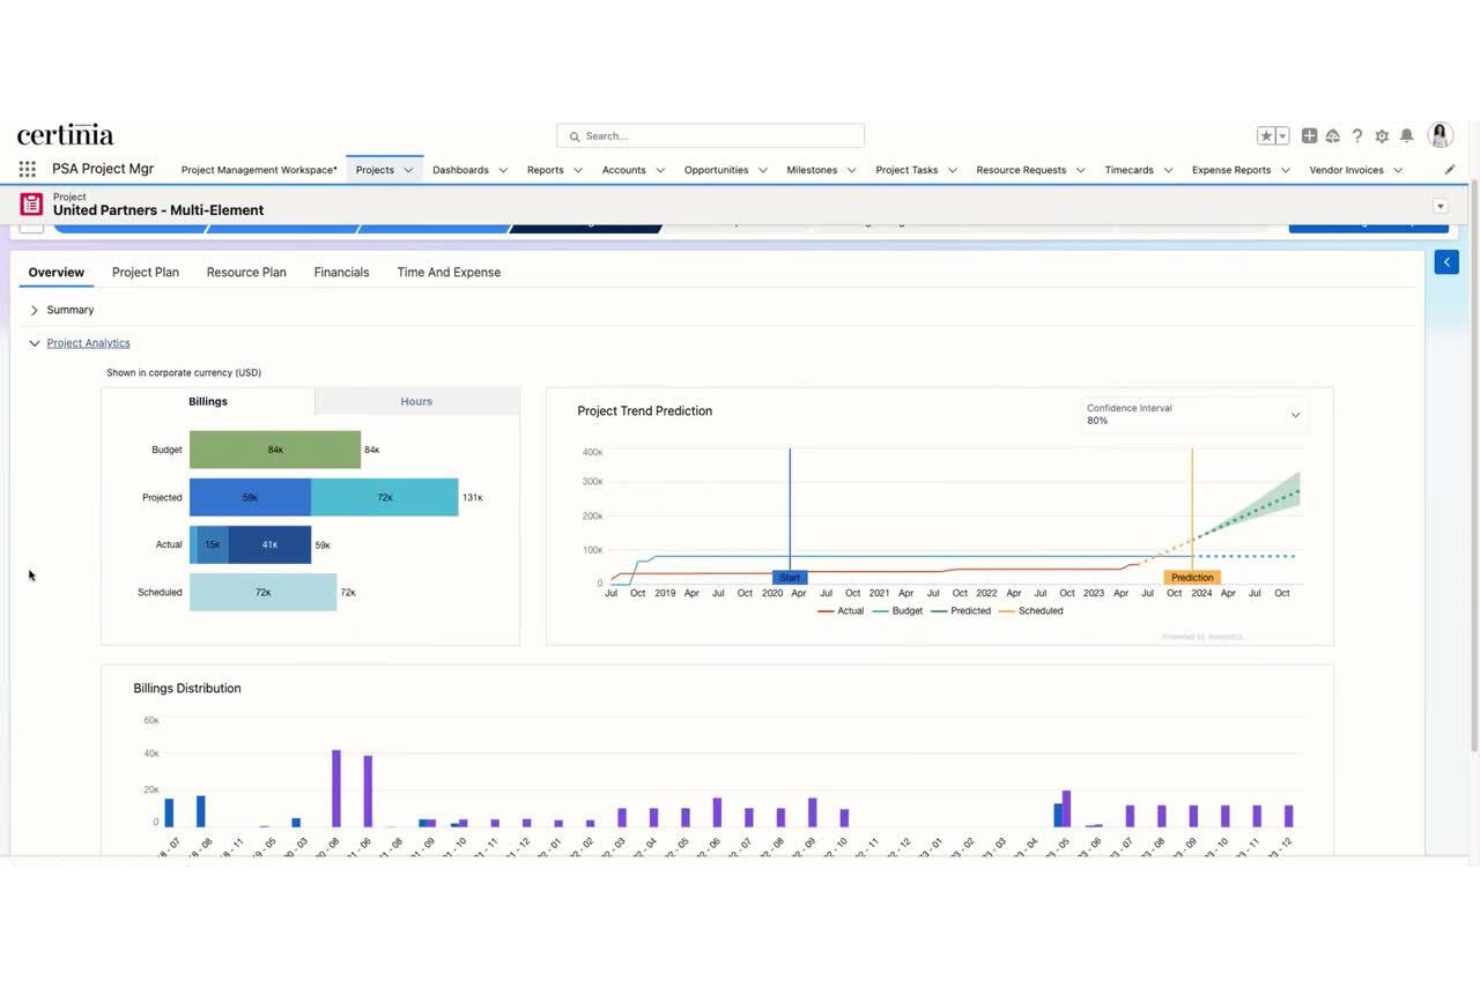Open the favorites list dropdown arrow
This screenshot has width=1480, height=987.
click(x=1282, y=136)
